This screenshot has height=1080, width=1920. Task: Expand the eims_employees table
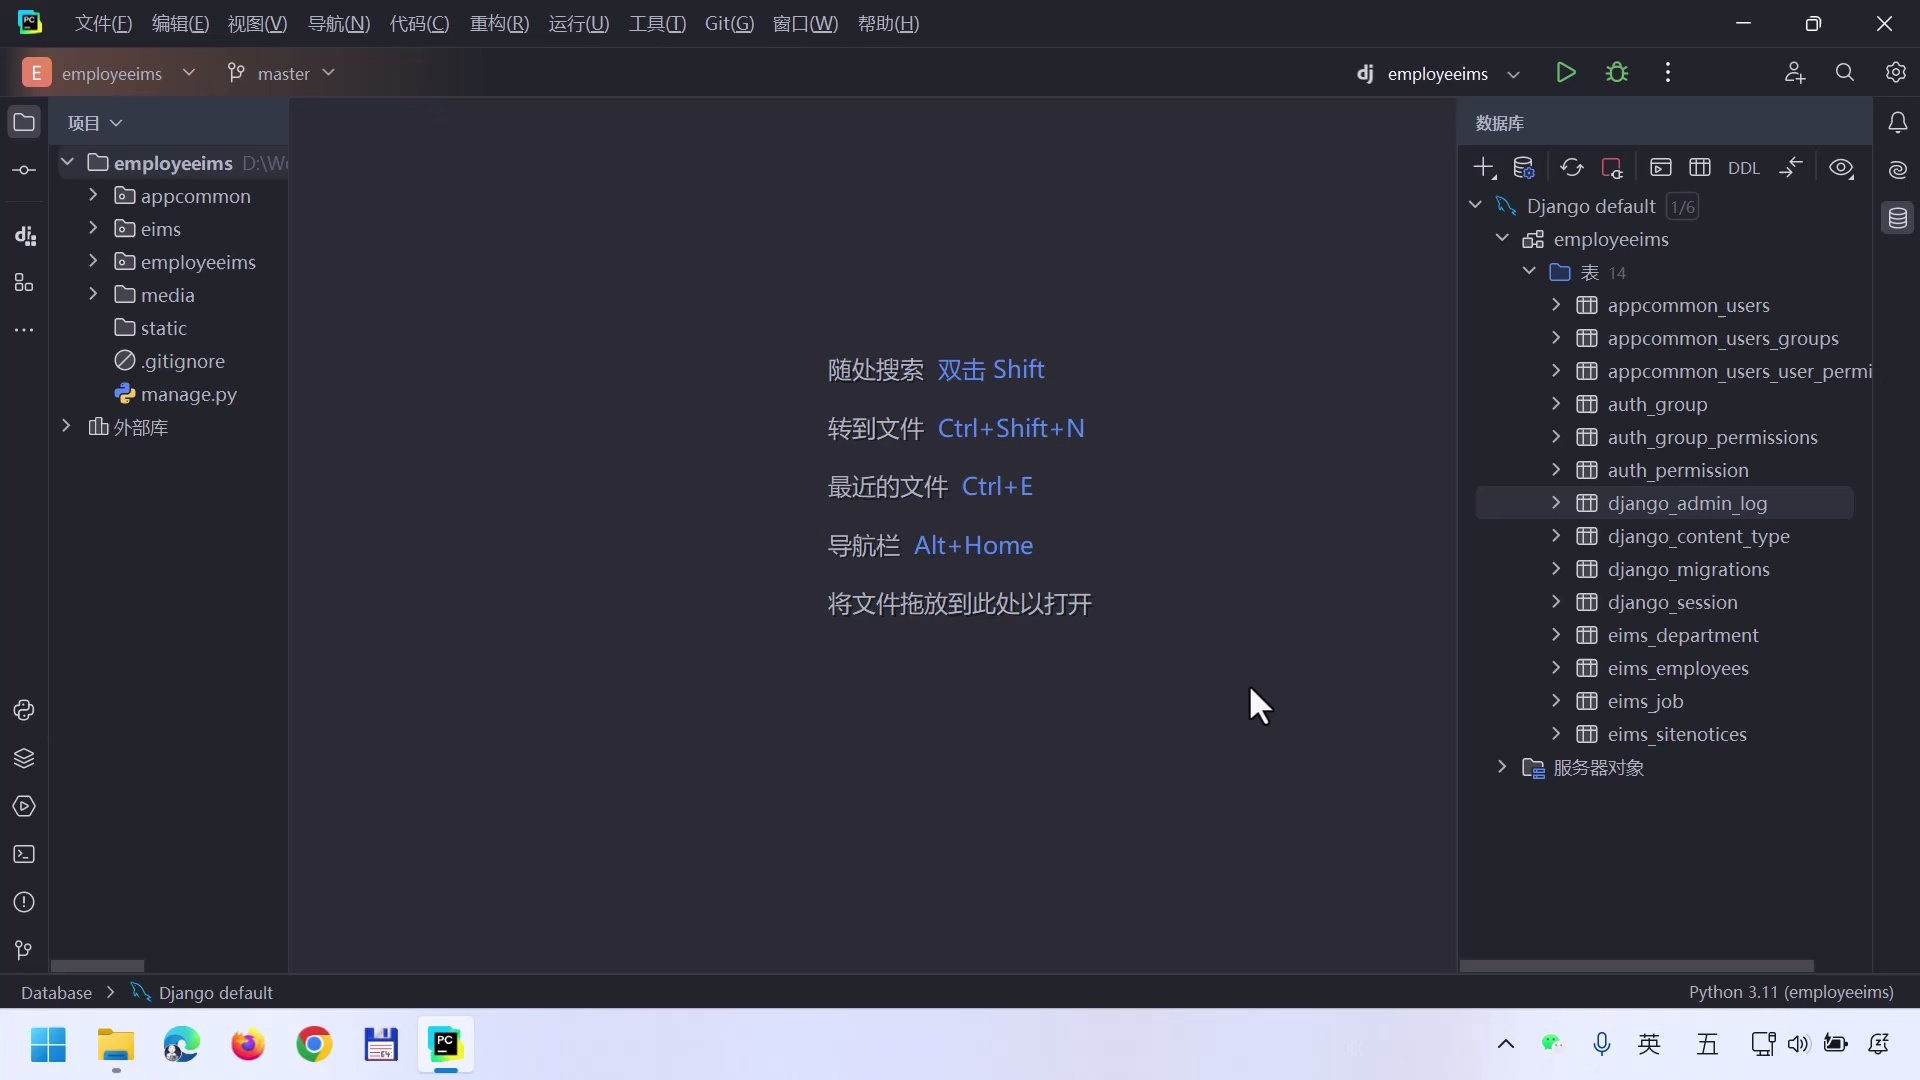(x=1557, y=668)
